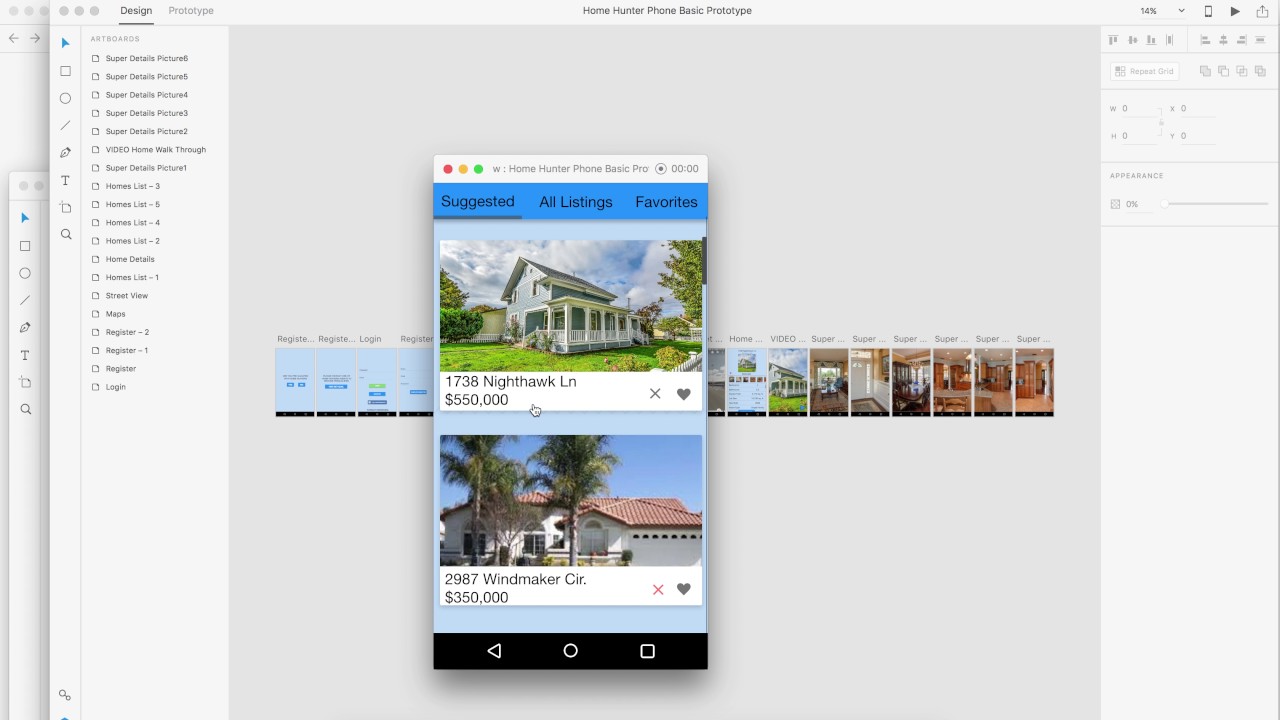Image resolution: width=1280 pixels, height=720 pixels.
Task: Click the VIDEO artboard thumbnail on canvas
Action: [x=788, y=381]
